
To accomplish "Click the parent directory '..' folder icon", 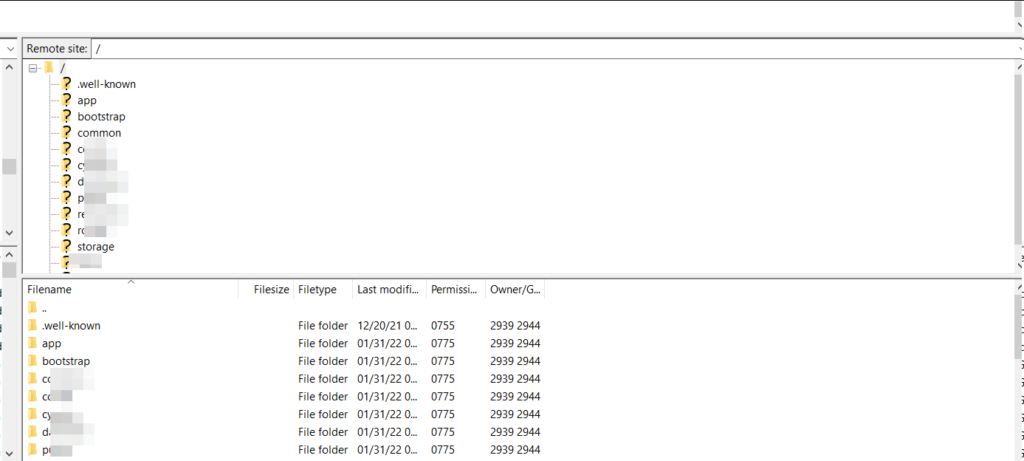I will pos(32,308).
